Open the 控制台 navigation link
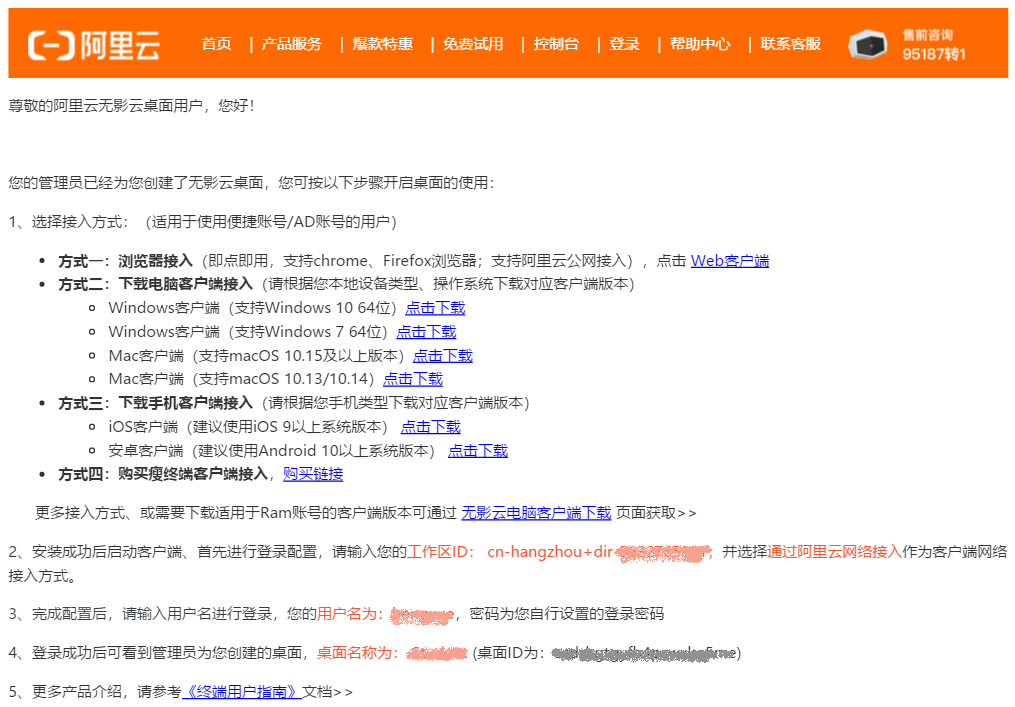 556,43
